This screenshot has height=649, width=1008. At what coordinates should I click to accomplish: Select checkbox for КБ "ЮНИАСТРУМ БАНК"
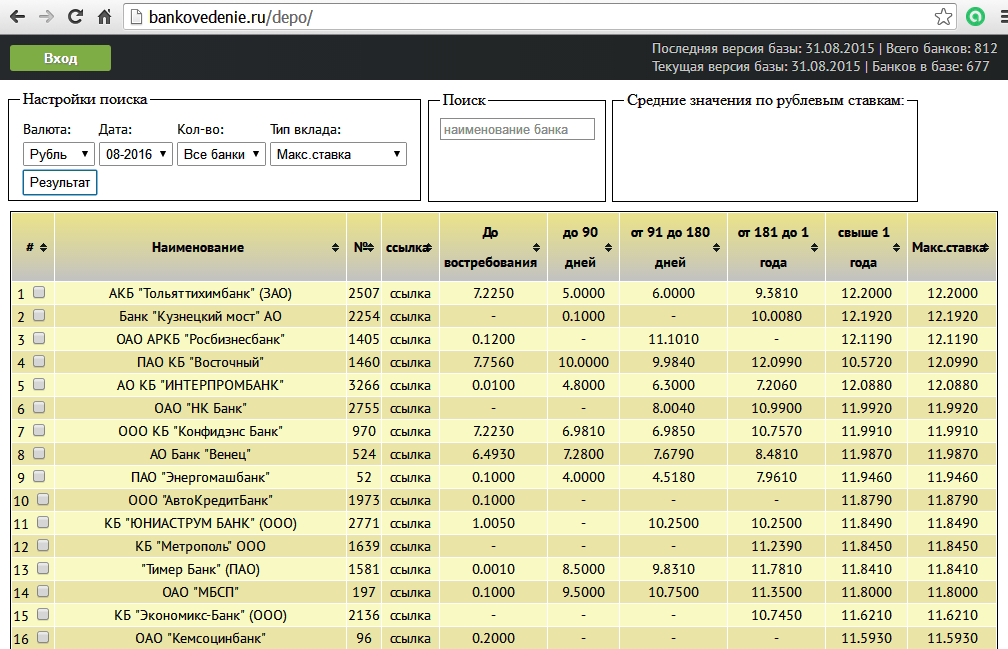[43, 522]
